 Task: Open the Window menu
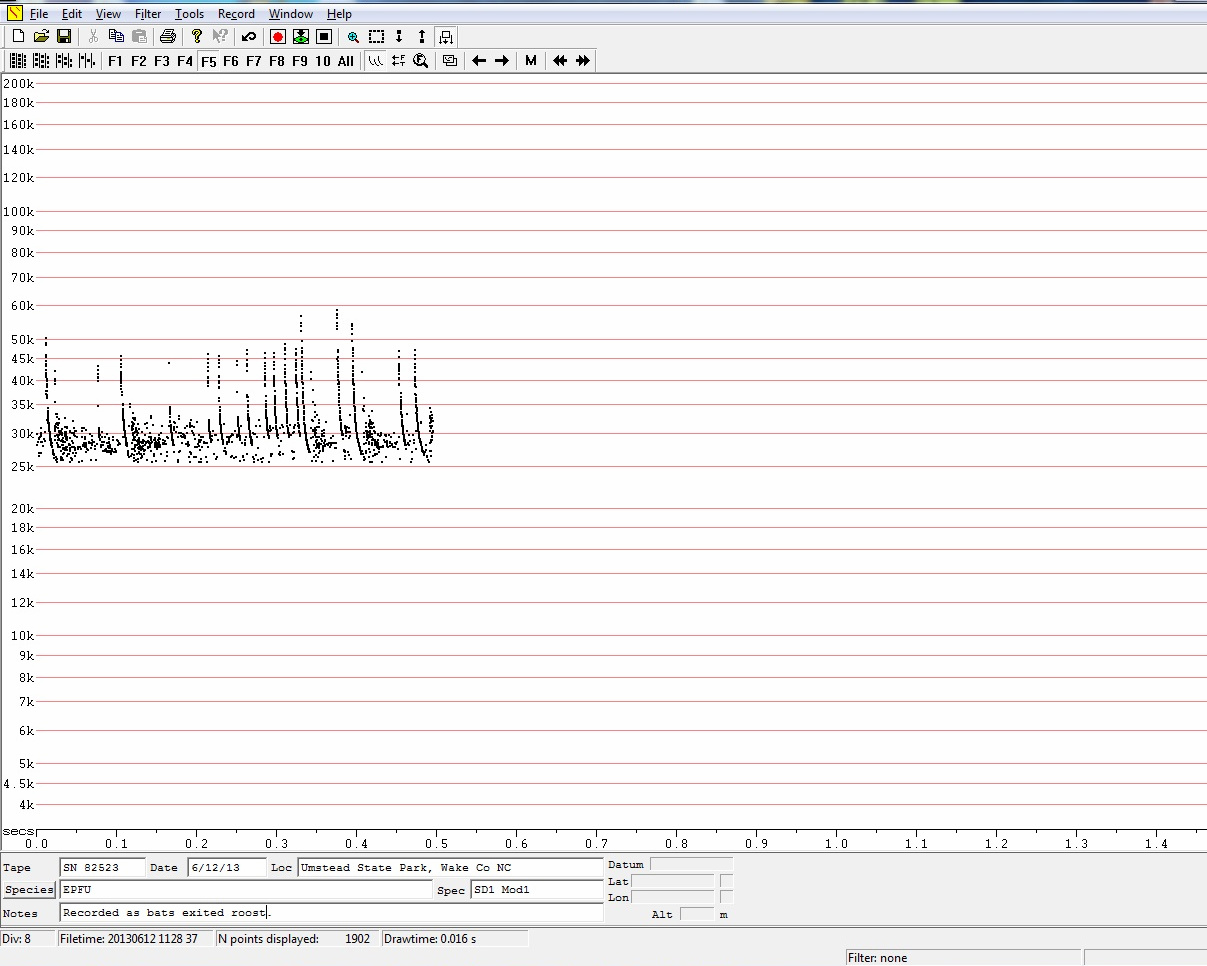tap(291, 14)
